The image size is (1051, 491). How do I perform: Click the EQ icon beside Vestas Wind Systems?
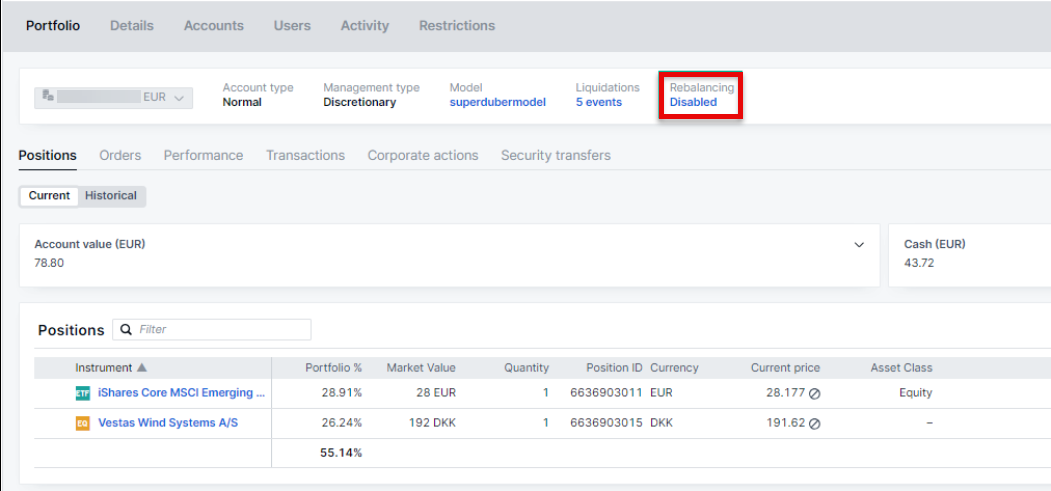tap(83, 424)
